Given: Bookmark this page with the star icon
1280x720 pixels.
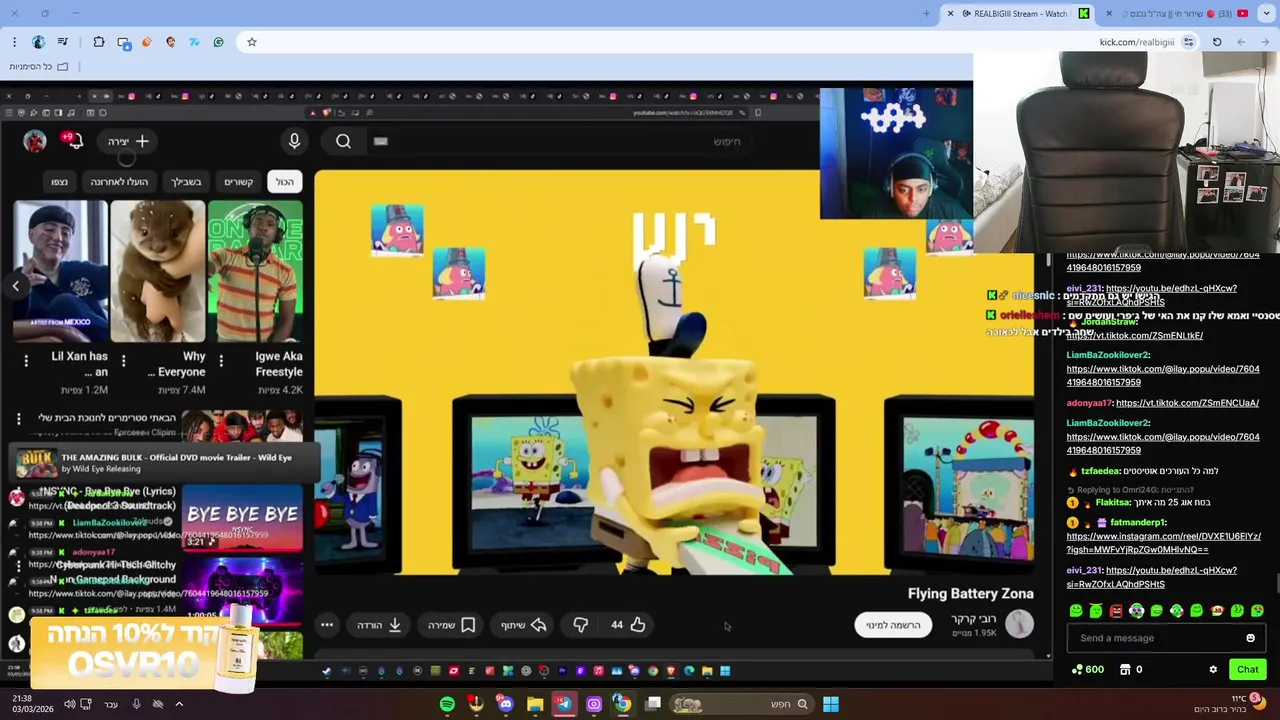Looking at the screenshot, I should click(252, 42).
